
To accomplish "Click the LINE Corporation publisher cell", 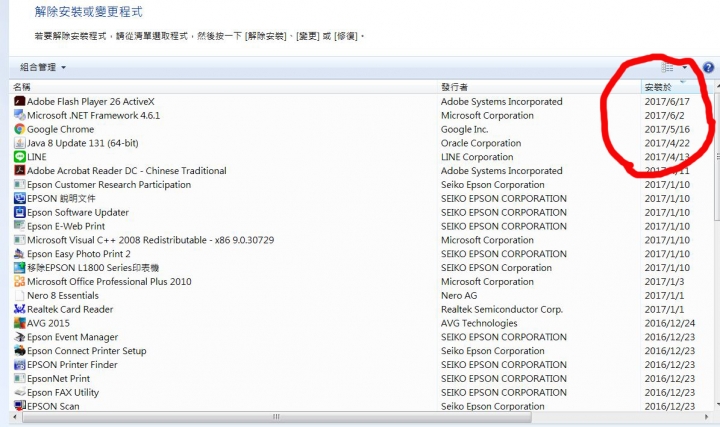I will pyautogui.click(x=477, y=157).
